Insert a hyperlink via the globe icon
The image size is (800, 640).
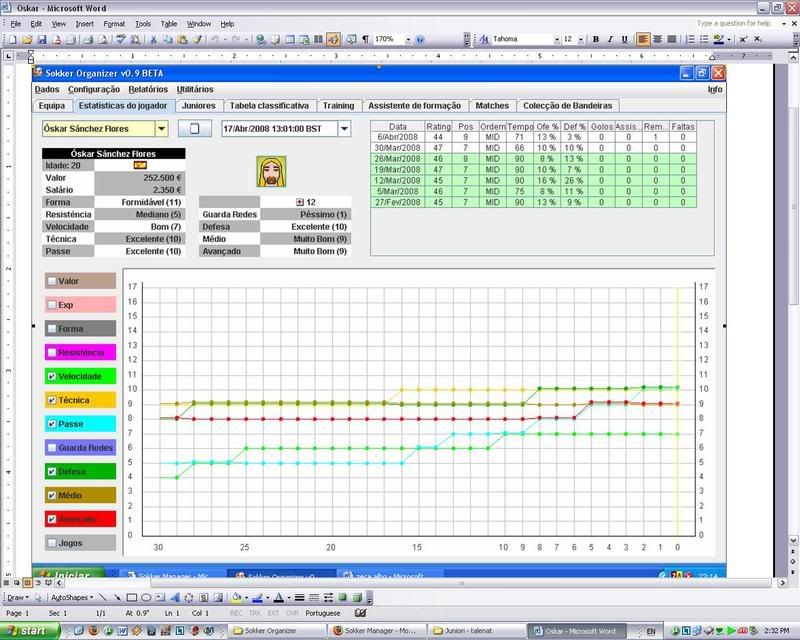pyautogui.click(x=261, y=39)
